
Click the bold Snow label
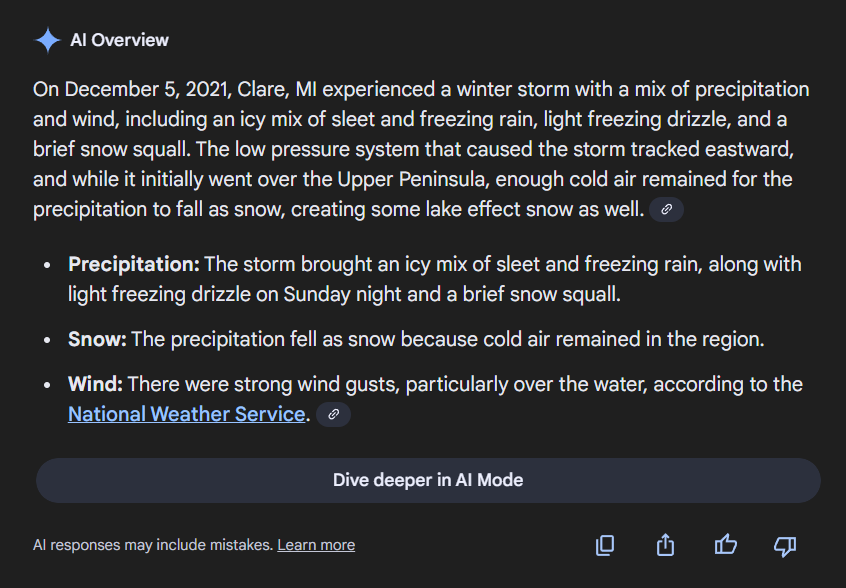coord(97,339)
